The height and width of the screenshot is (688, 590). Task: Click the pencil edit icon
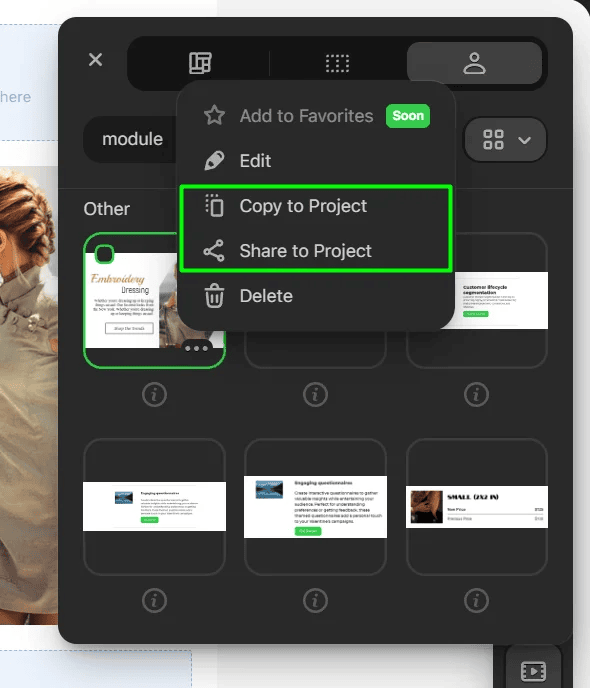[215, 161]
